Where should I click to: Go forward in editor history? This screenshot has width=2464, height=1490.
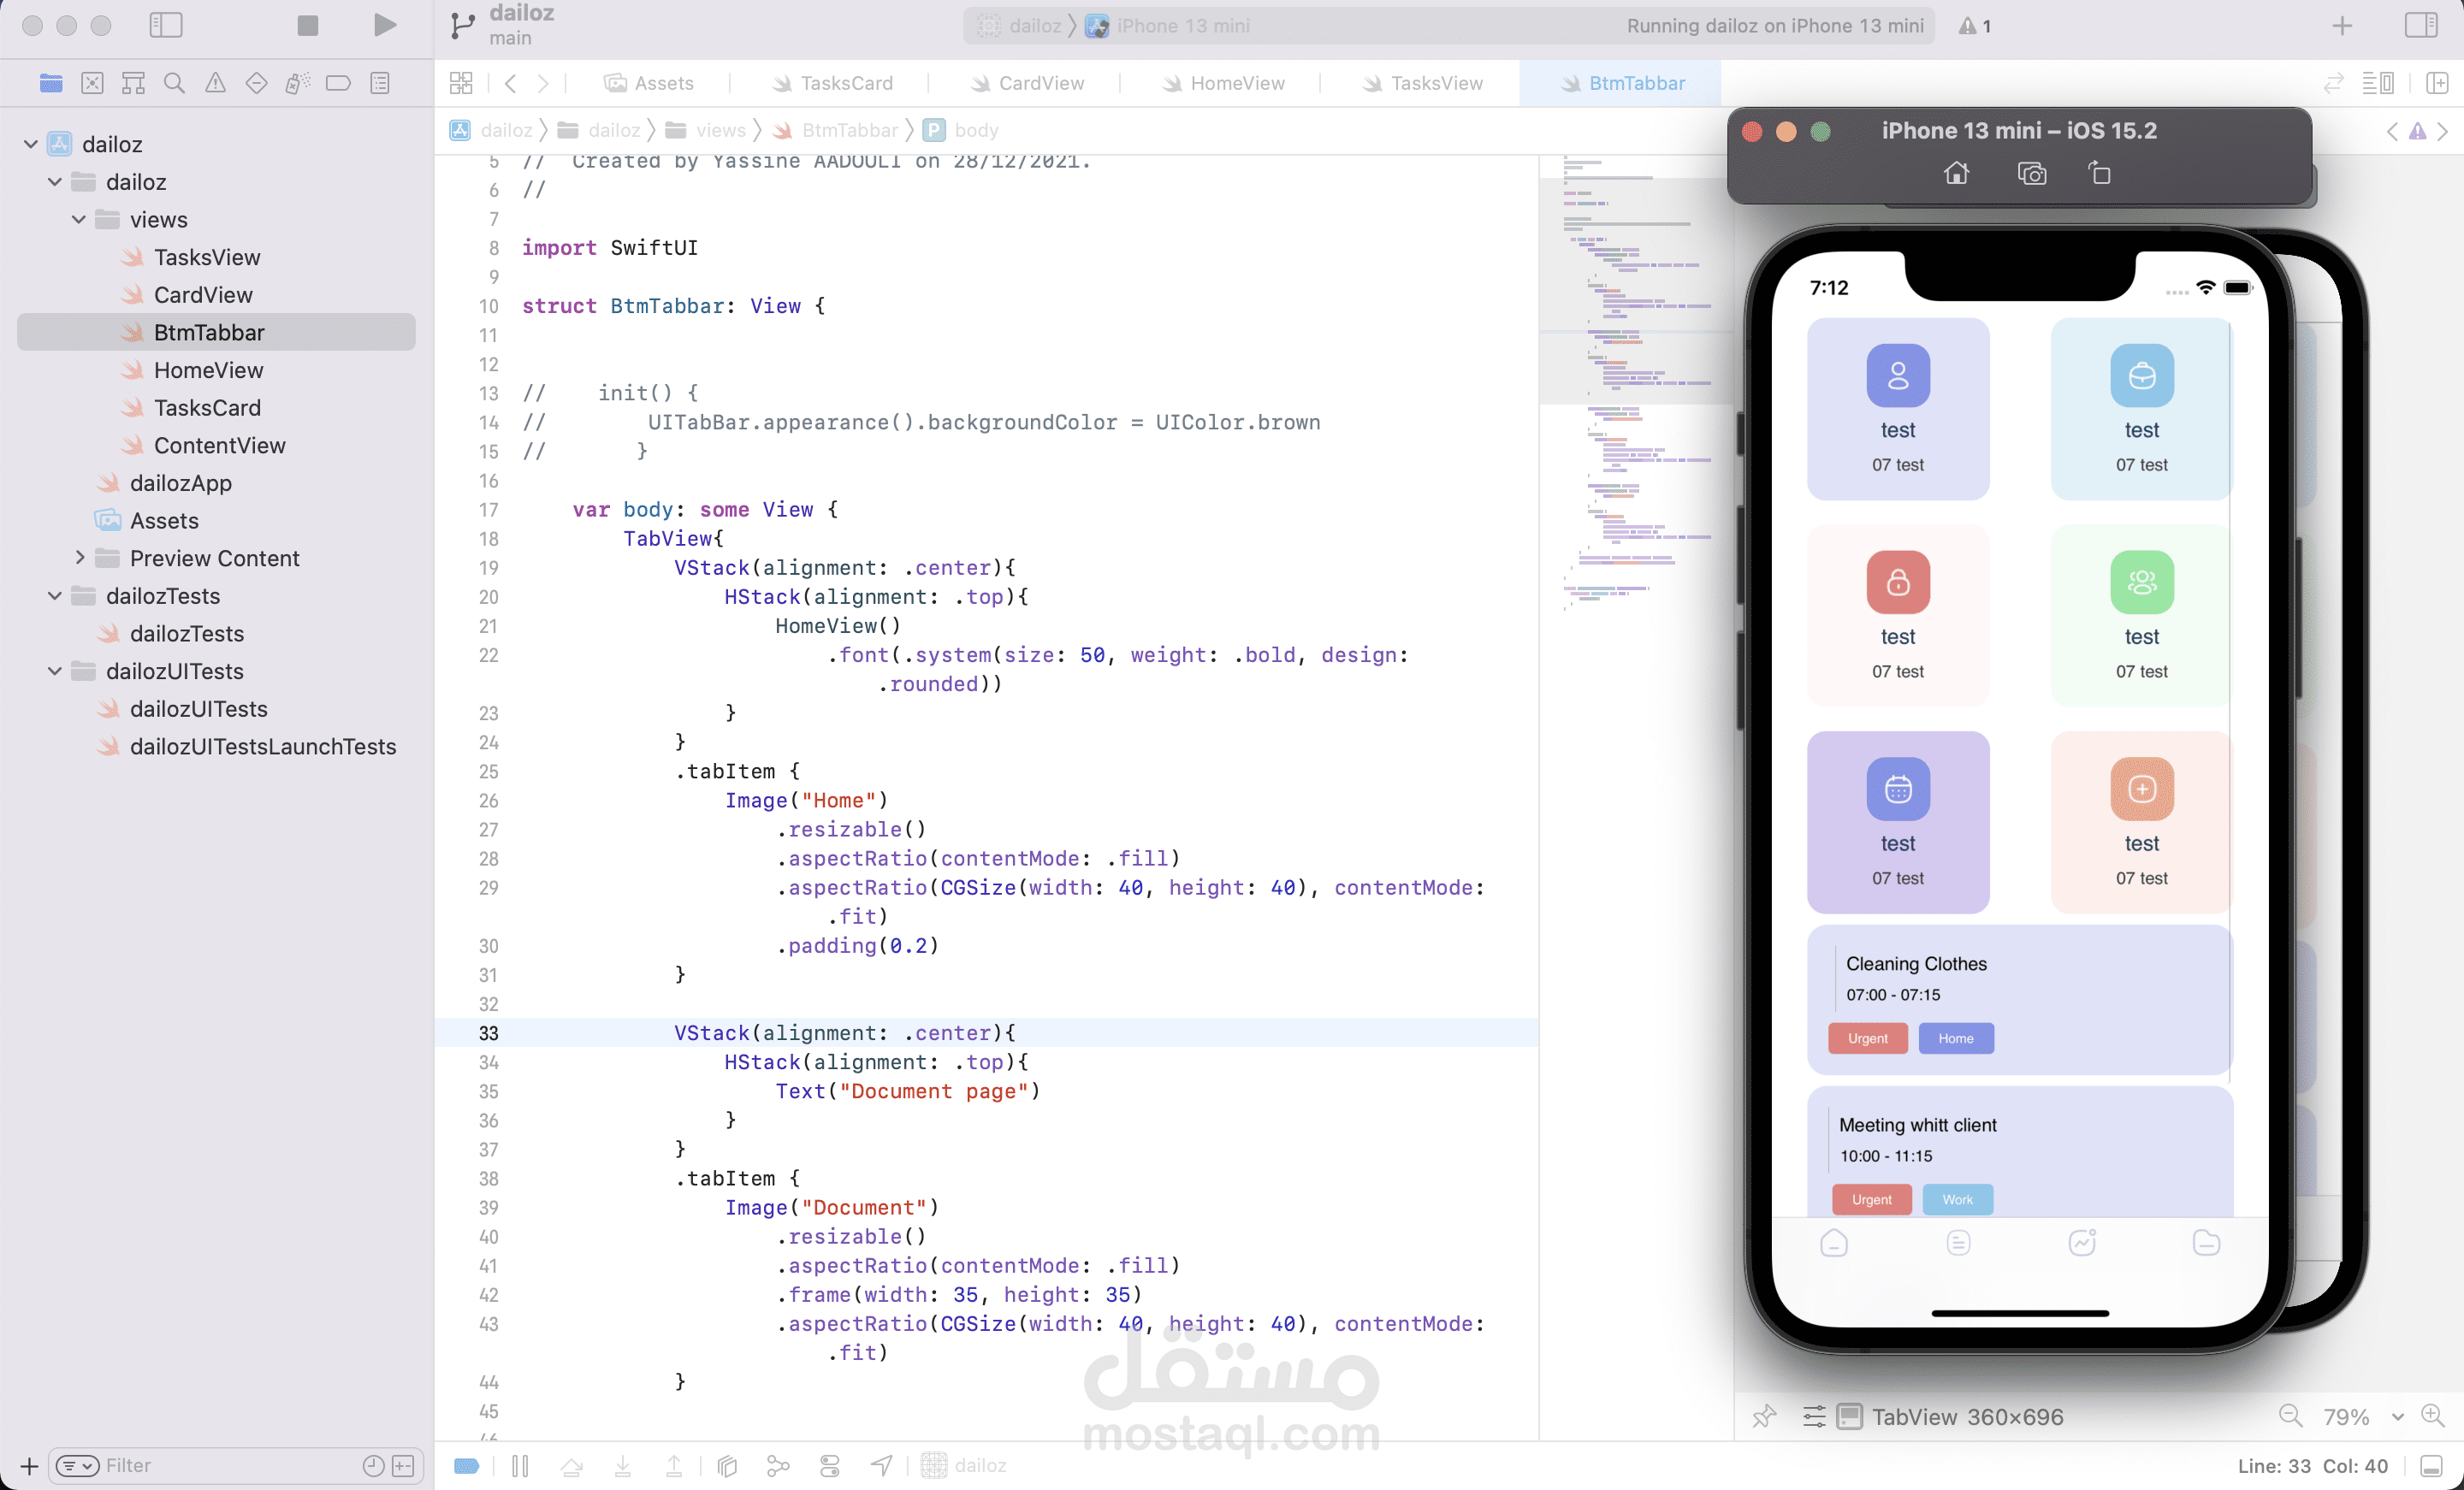[x=543, y=83]
